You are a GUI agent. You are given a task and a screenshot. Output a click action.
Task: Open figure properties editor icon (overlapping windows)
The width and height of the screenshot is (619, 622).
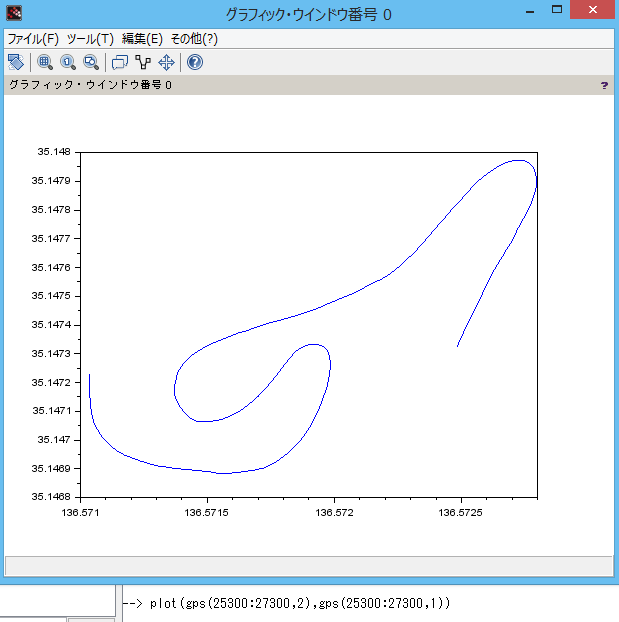coord(120,62)
